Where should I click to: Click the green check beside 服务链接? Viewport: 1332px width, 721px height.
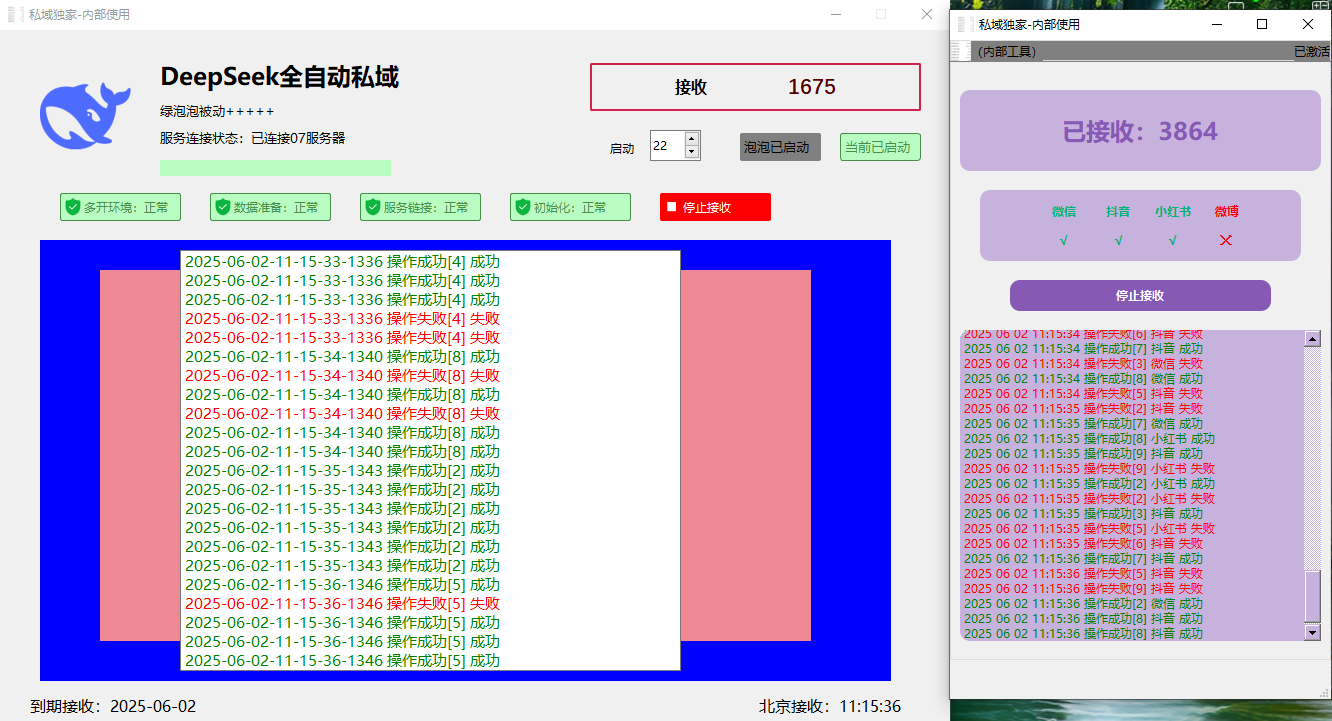[372, 207]
